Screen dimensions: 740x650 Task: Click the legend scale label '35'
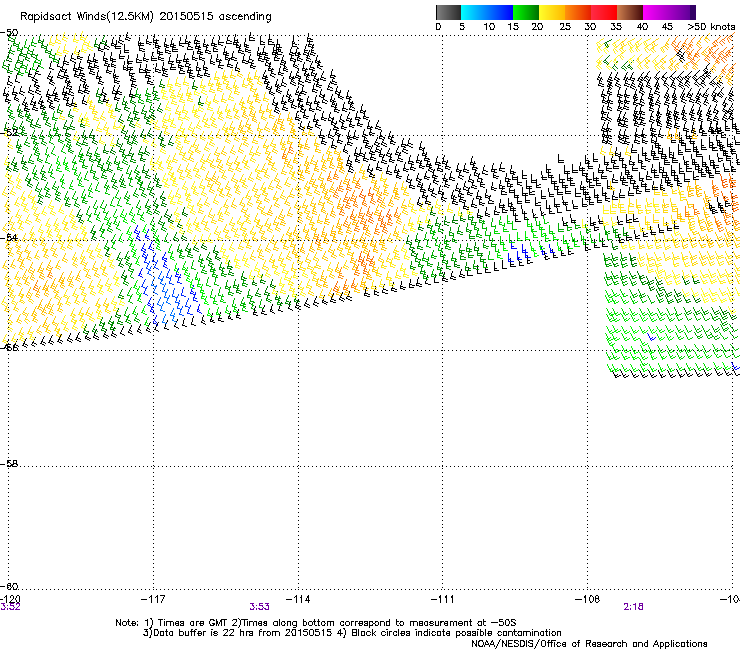pyautogui.click(x=616, y=27)
